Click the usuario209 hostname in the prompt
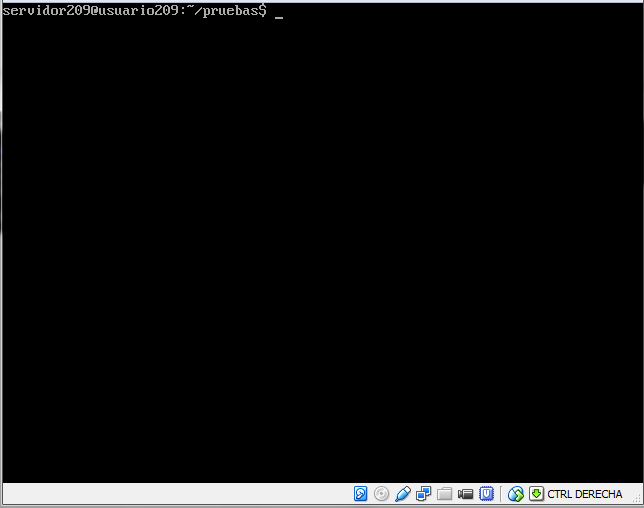The image size is (644, 508). coord(136,10)
